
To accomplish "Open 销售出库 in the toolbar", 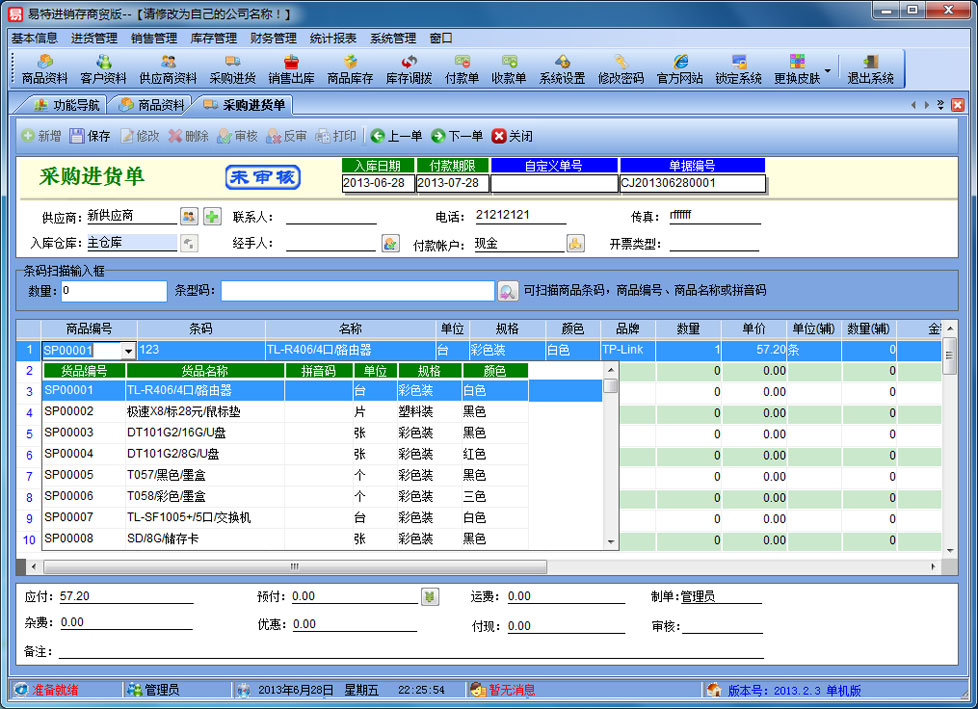I will 291,69.
